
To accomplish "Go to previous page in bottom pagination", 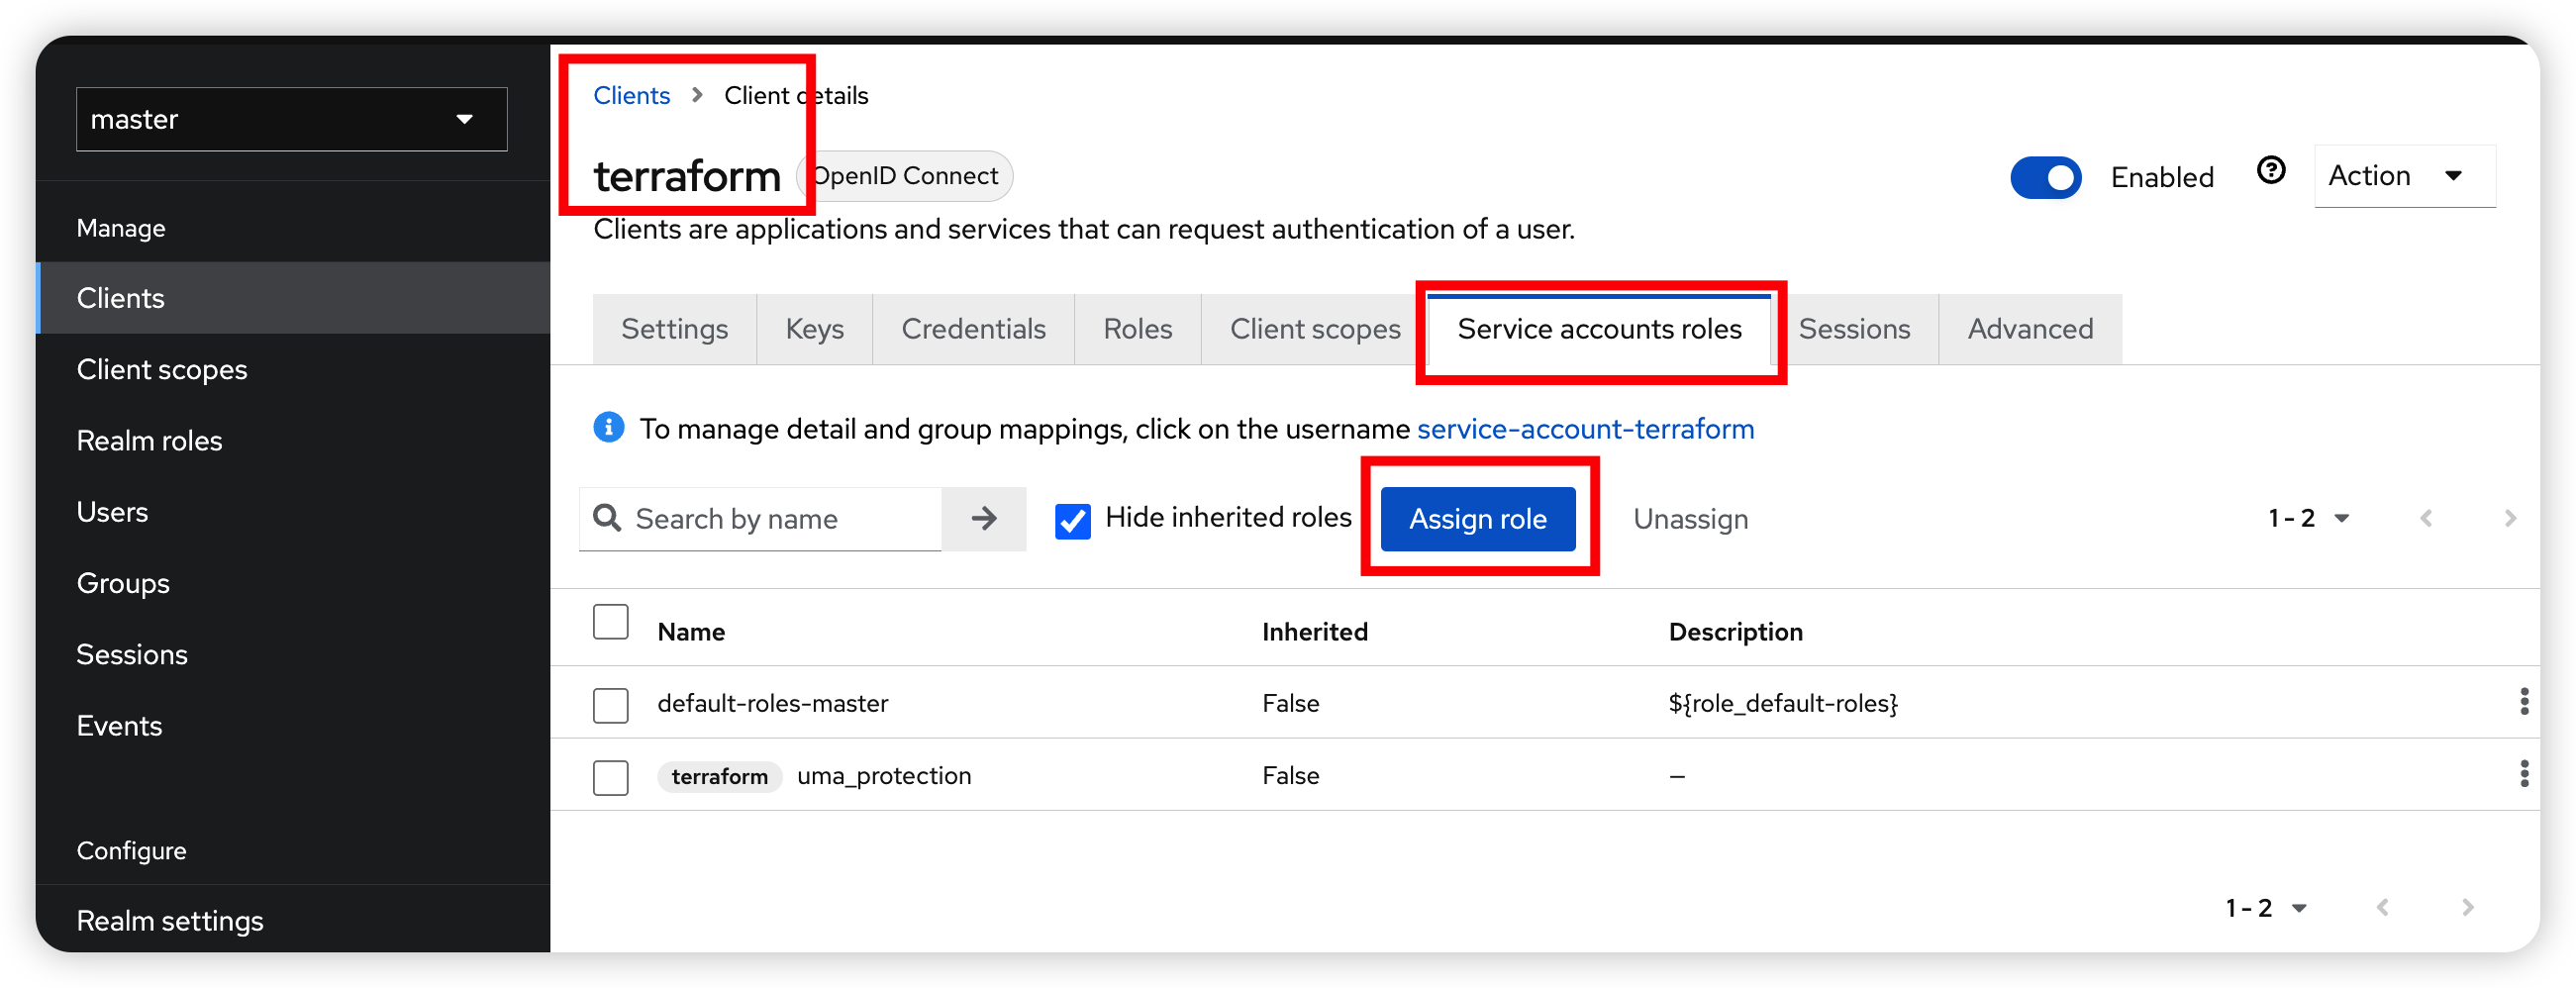I will [2382, 907].
